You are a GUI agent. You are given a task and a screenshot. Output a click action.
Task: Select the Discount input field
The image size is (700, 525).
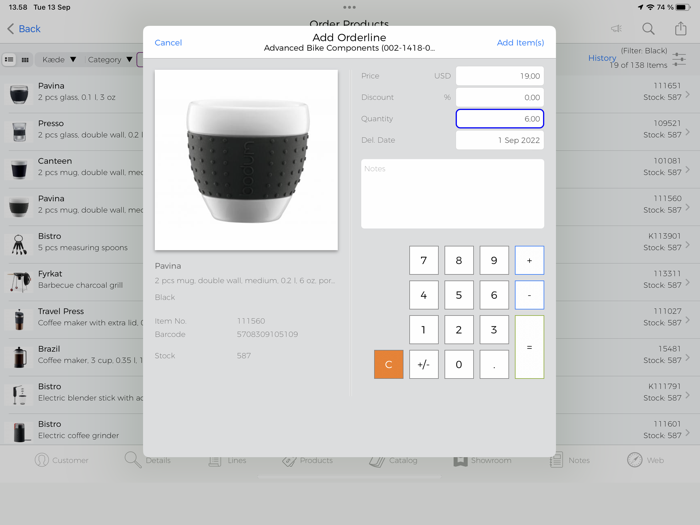[500, 97]
